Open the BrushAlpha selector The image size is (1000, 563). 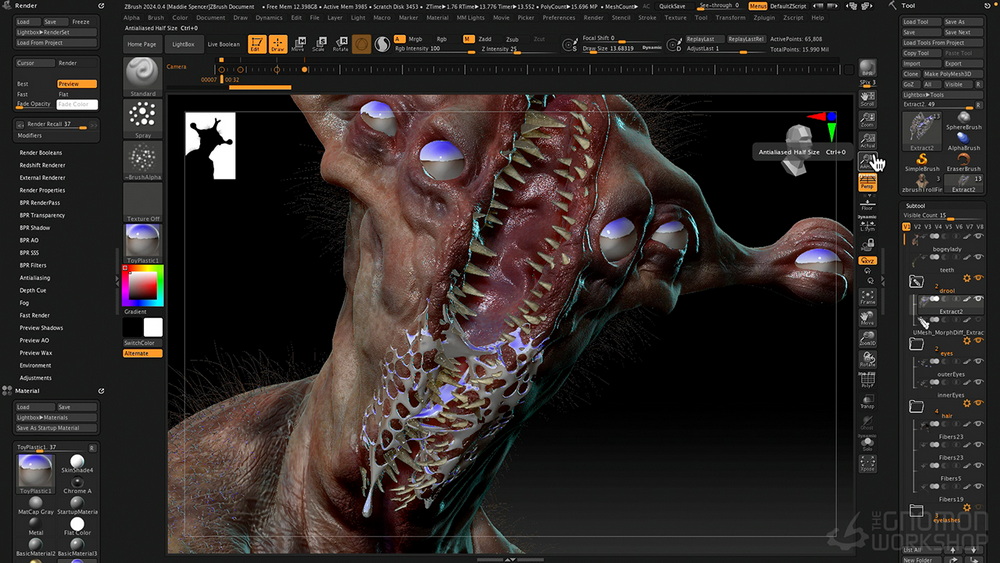[x=142, y=161]
